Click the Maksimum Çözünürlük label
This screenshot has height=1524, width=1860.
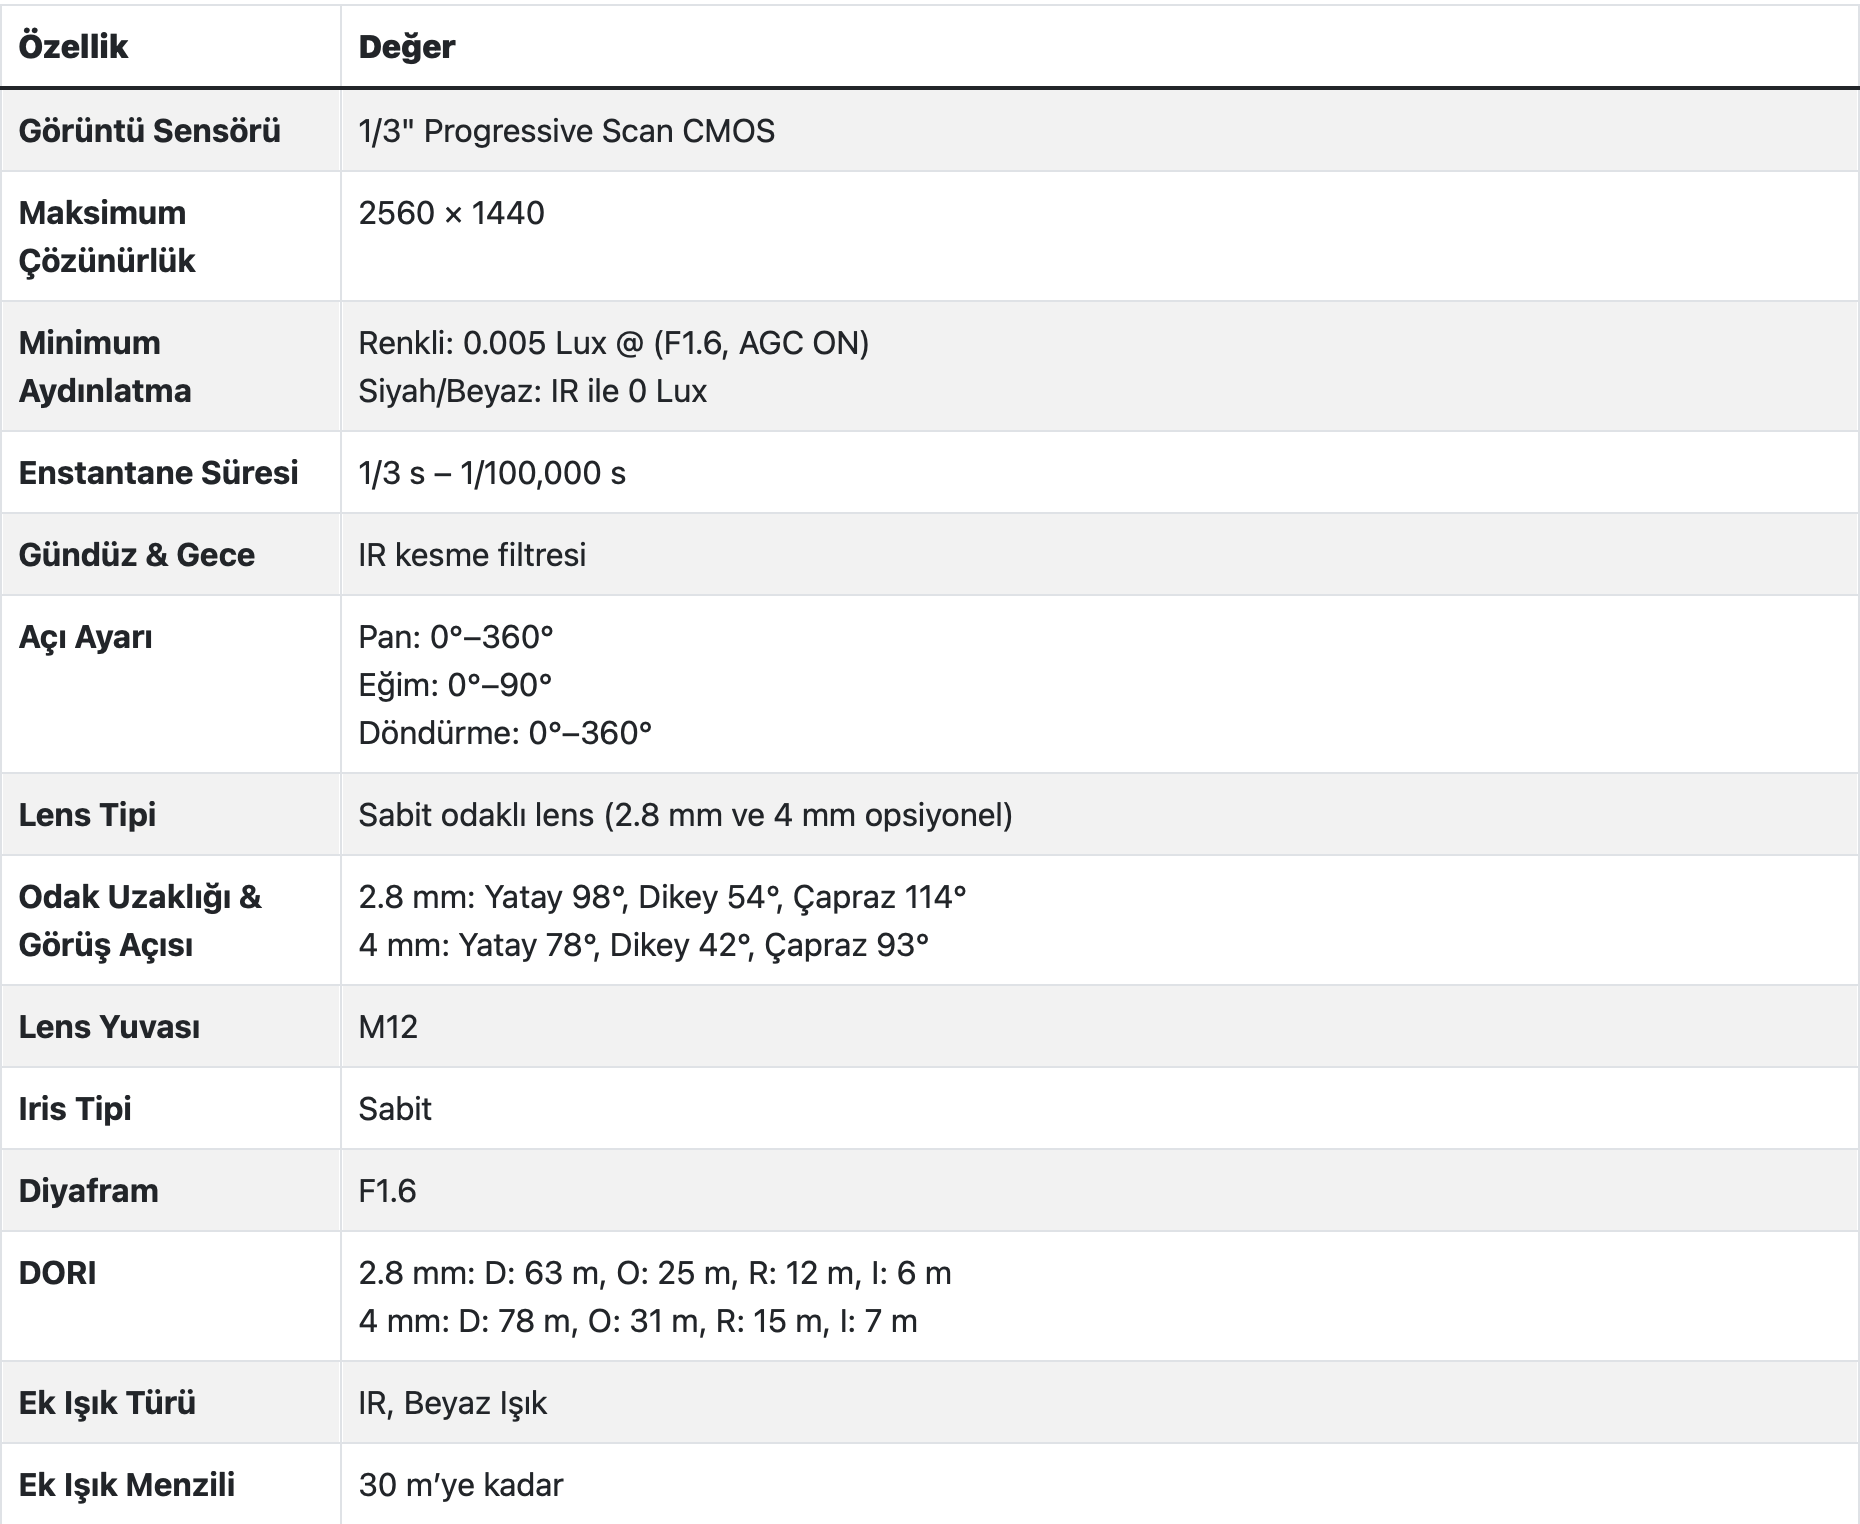[106, 237]
